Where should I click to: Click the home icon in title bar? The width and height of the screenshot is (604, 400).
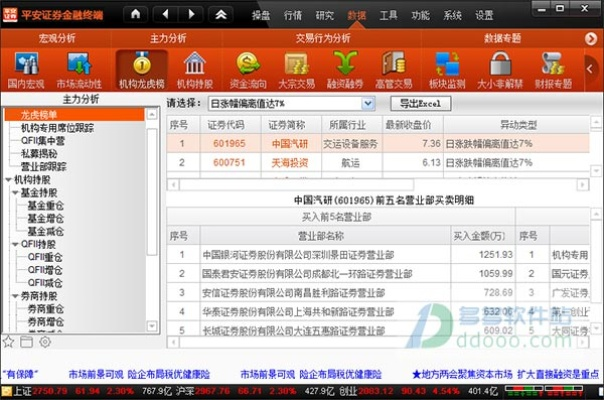click(x=136, y=15)
